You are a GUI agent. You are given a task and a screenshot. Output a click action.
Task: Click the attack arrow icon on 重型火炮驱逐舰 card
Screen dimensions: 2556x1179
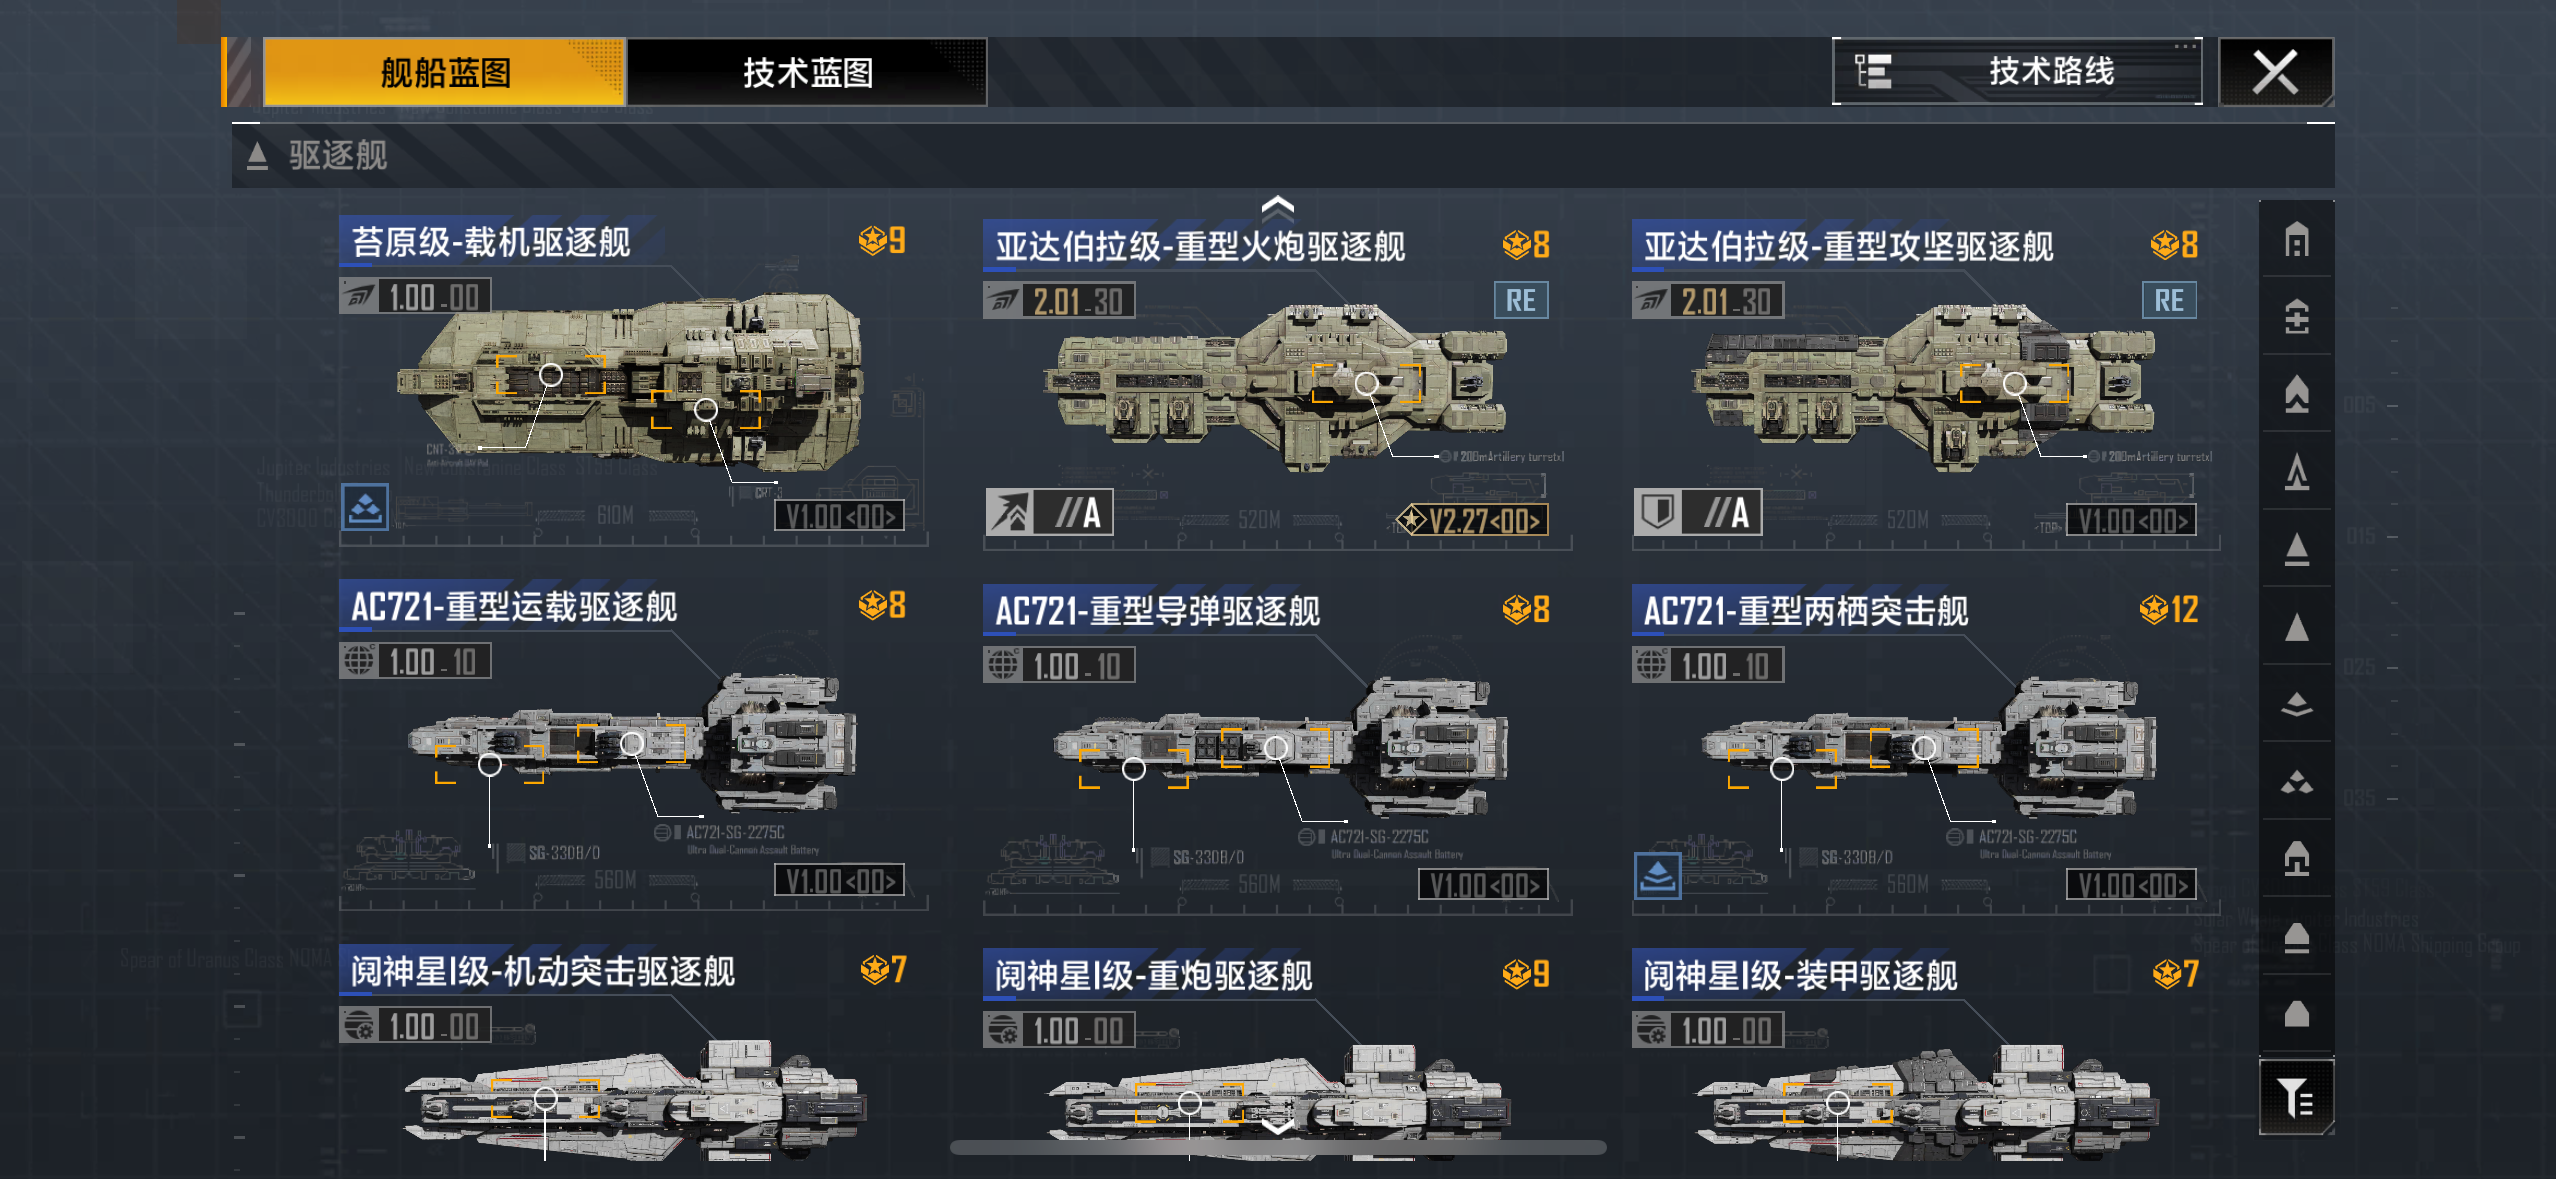(x=1009, y=513)
